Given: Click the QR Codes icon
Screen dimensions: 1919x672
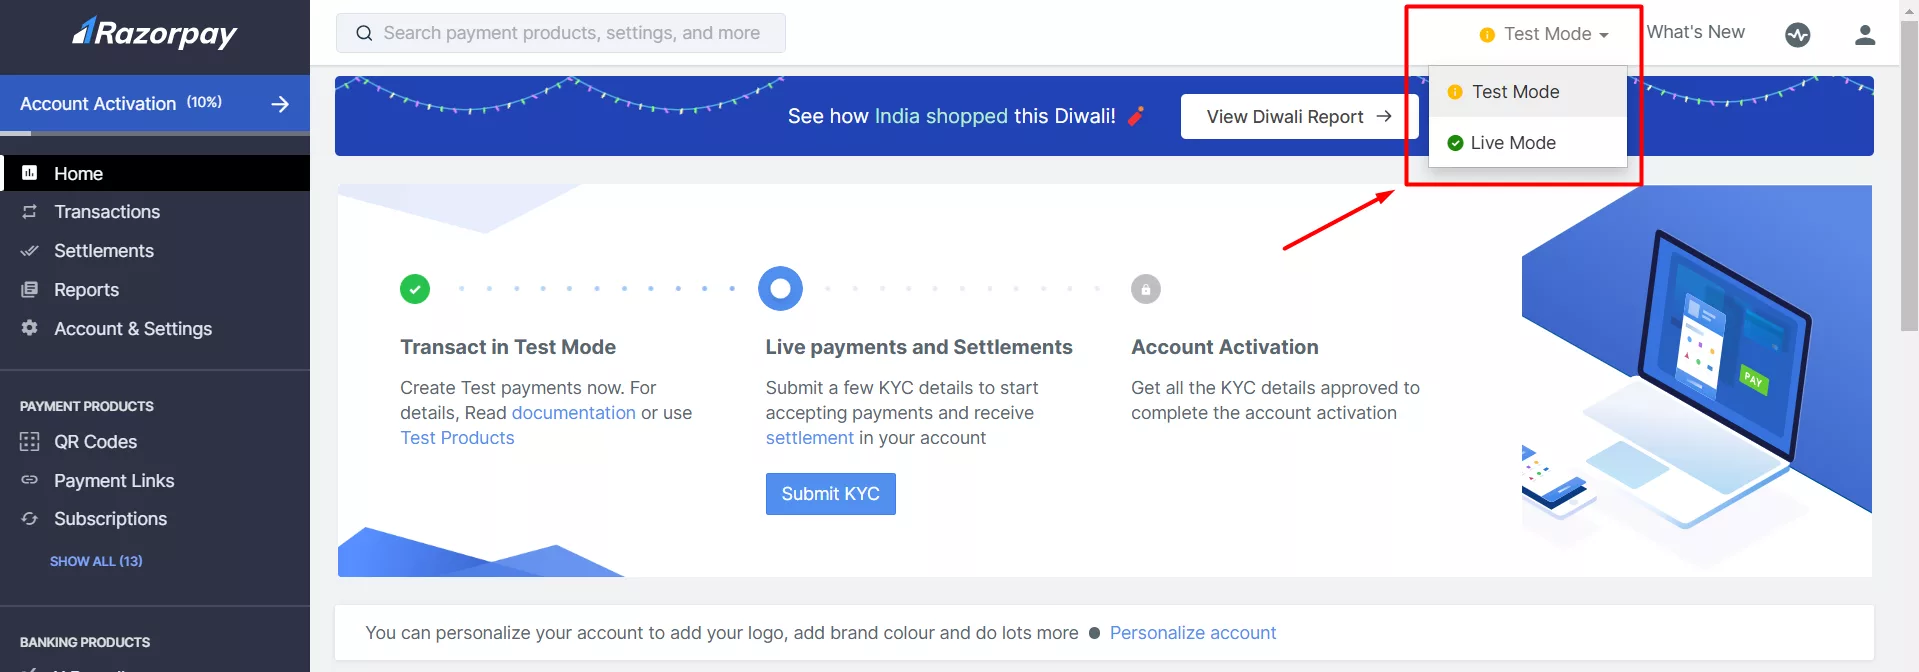Looking at the screenshot, I should 30,442.
